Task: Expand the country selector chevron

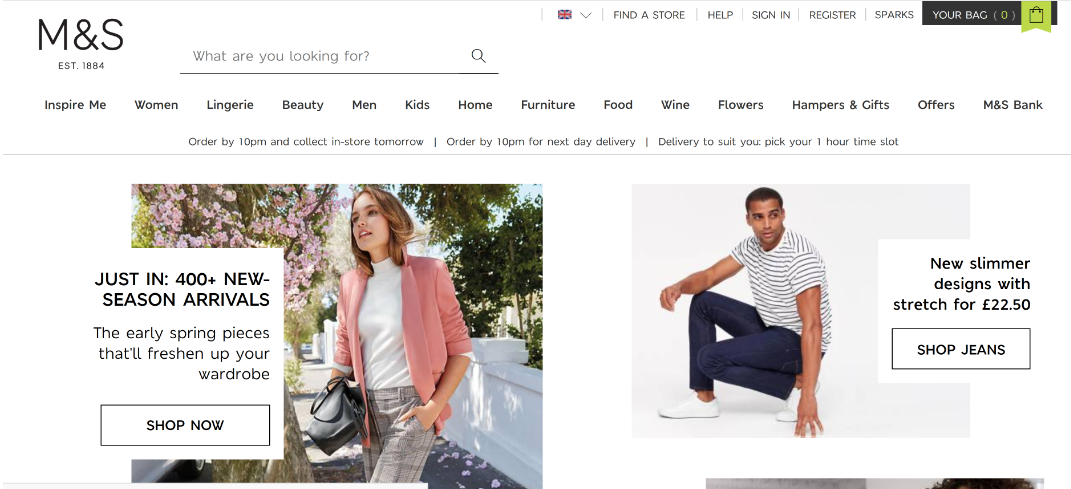Action: pyautogui.click(x=586, y=15)
